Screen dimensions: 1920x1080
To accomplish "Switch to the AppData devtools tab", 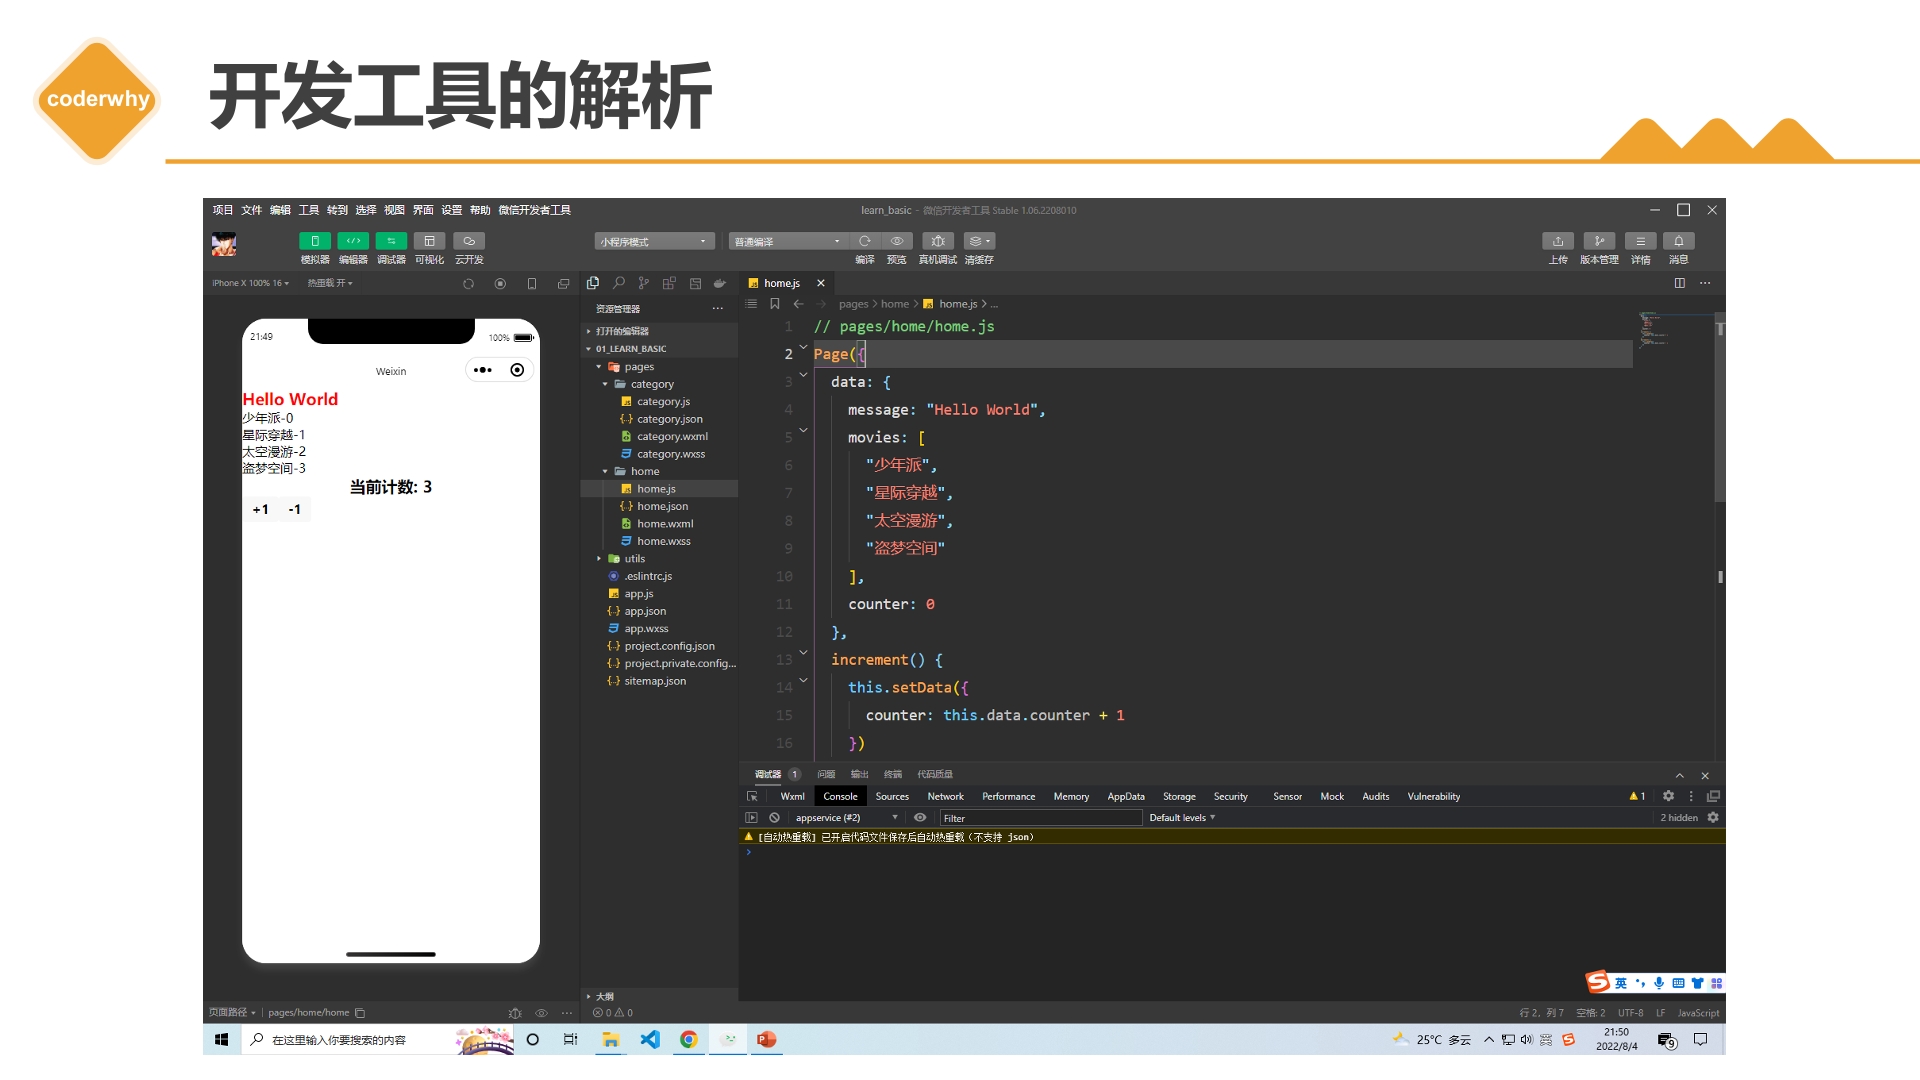I will click(x=1126, y=797).
